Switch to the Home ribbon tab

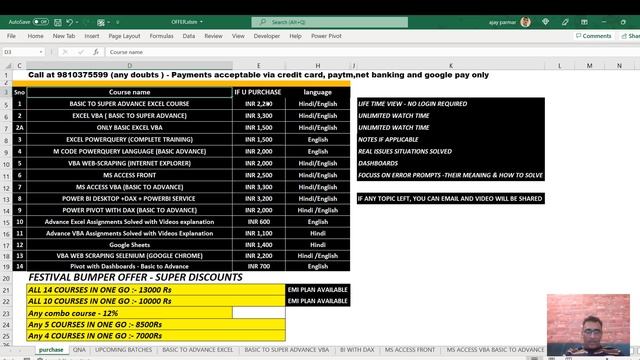tap(36, 36)
